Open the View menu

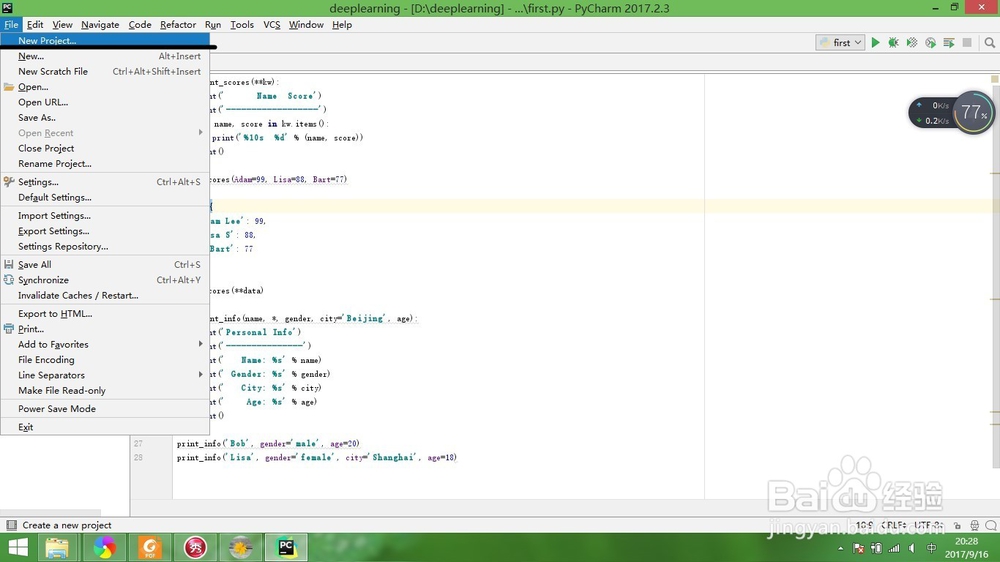tap(62, 24)
